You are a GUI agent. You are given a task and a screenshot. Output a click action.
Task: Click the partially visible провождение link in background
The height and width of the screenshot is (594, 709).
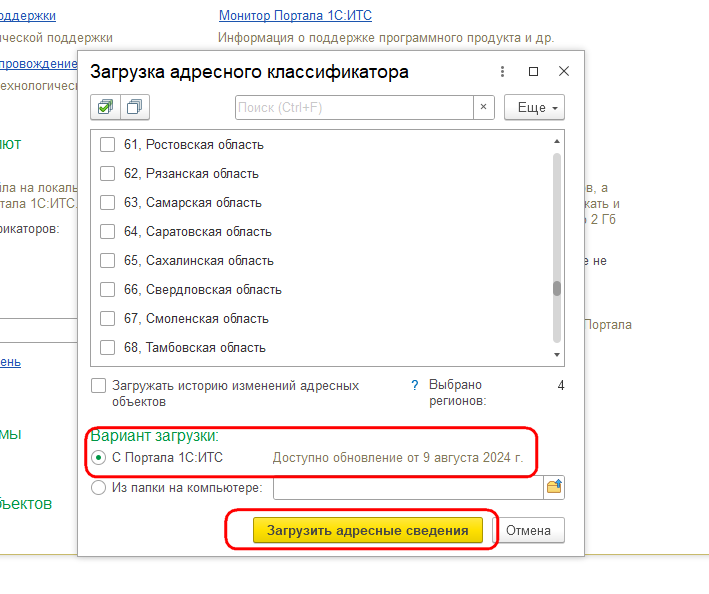[39, 64]
